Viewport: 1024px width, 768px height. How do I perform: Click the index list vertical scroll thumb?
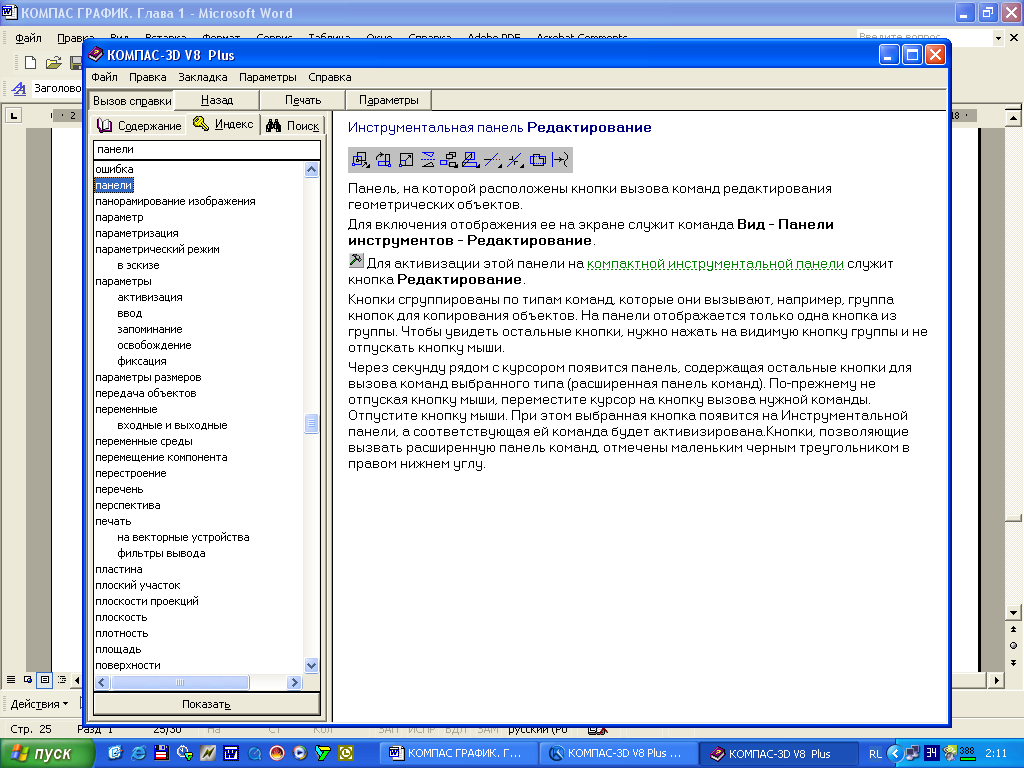(x=312, y=424)
